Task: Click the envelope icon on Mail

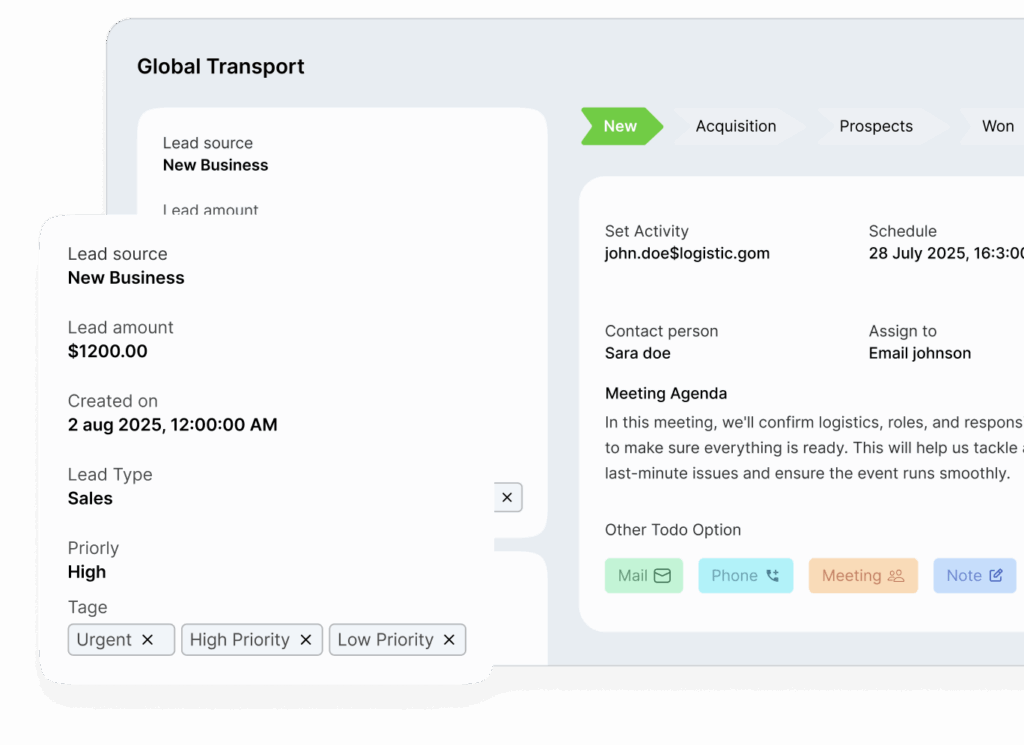Action: (662, 576)
